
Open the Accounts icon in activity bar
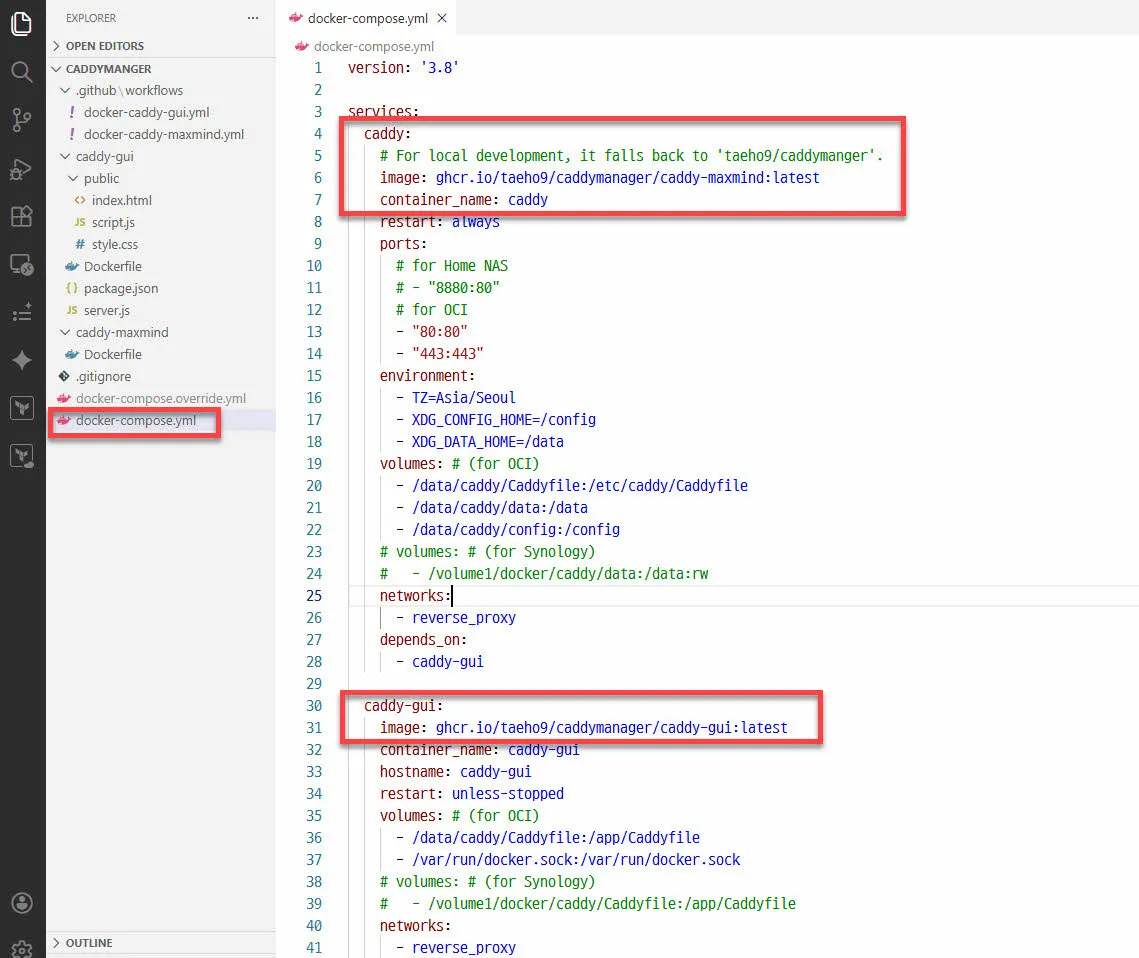click(22, 903)
